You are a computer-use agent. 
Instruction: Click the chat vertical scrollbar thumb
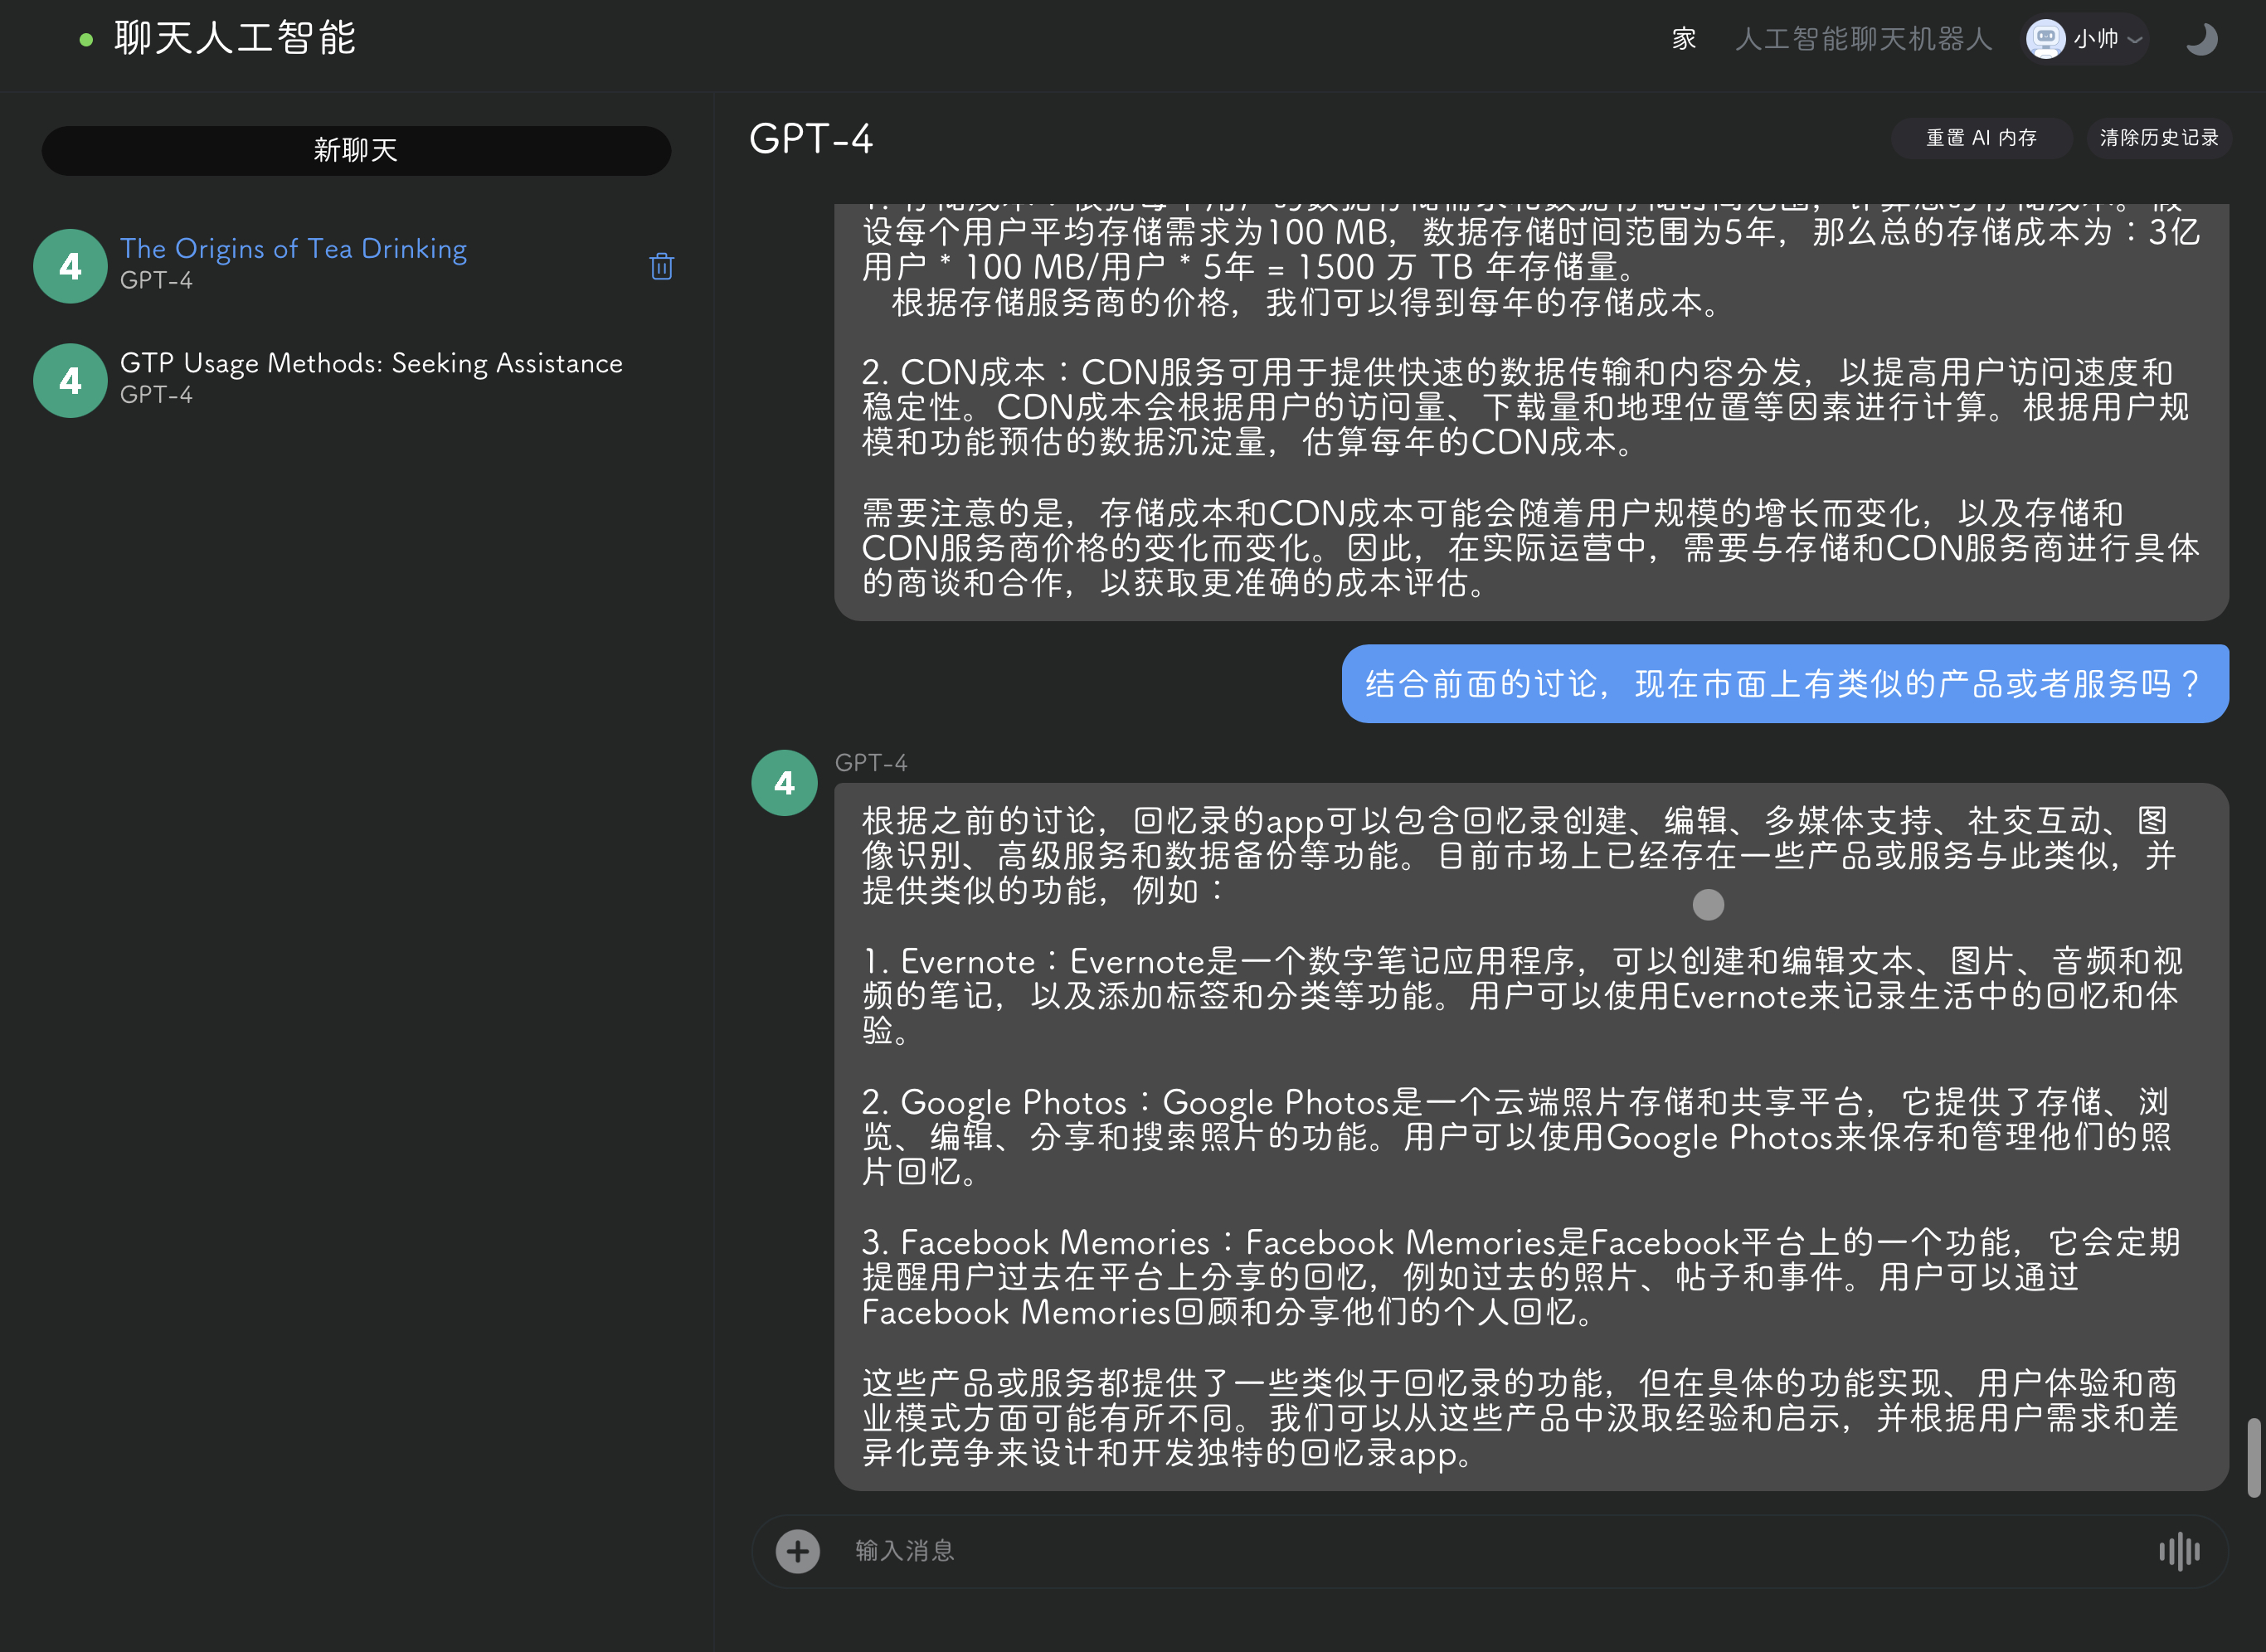2253,1457
